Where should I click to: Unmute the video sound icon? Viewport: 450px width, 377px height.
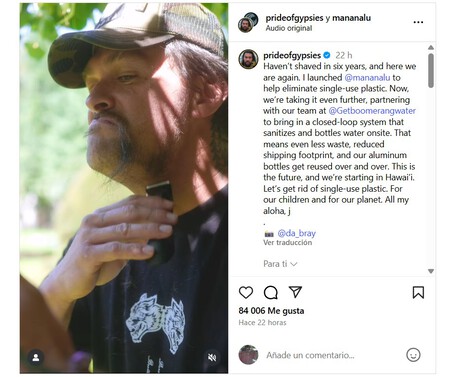[212, 358]
